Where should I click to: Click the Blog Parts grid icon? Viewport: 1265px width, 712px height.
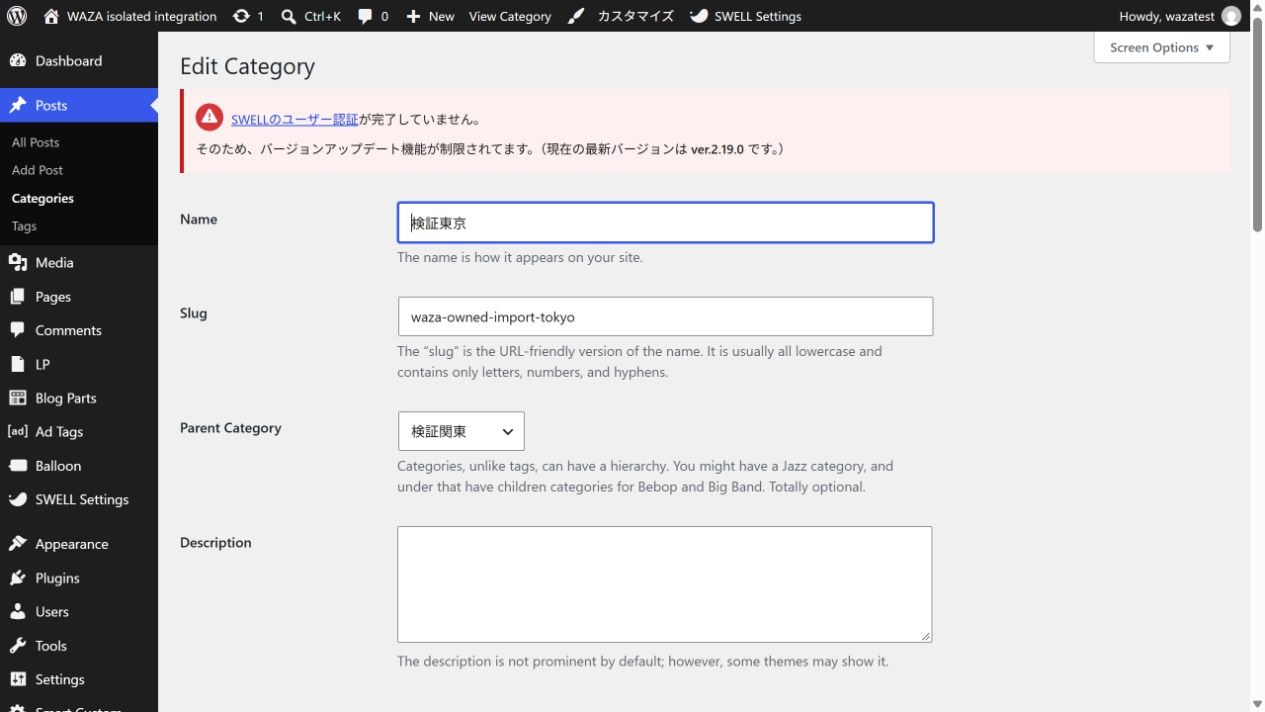[17, 398]
